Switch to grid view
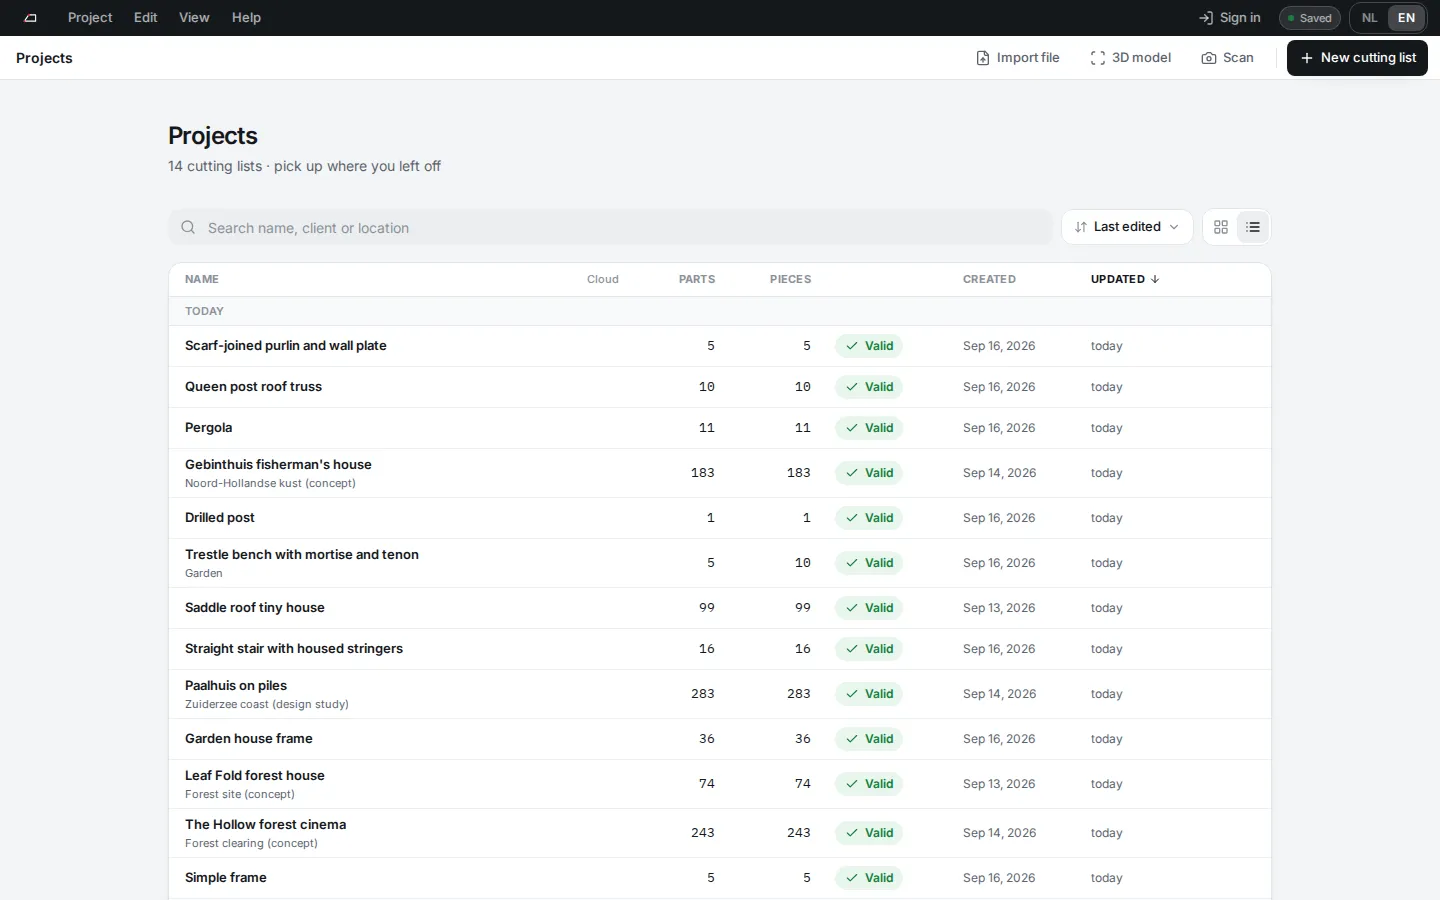 [1221, 227]
